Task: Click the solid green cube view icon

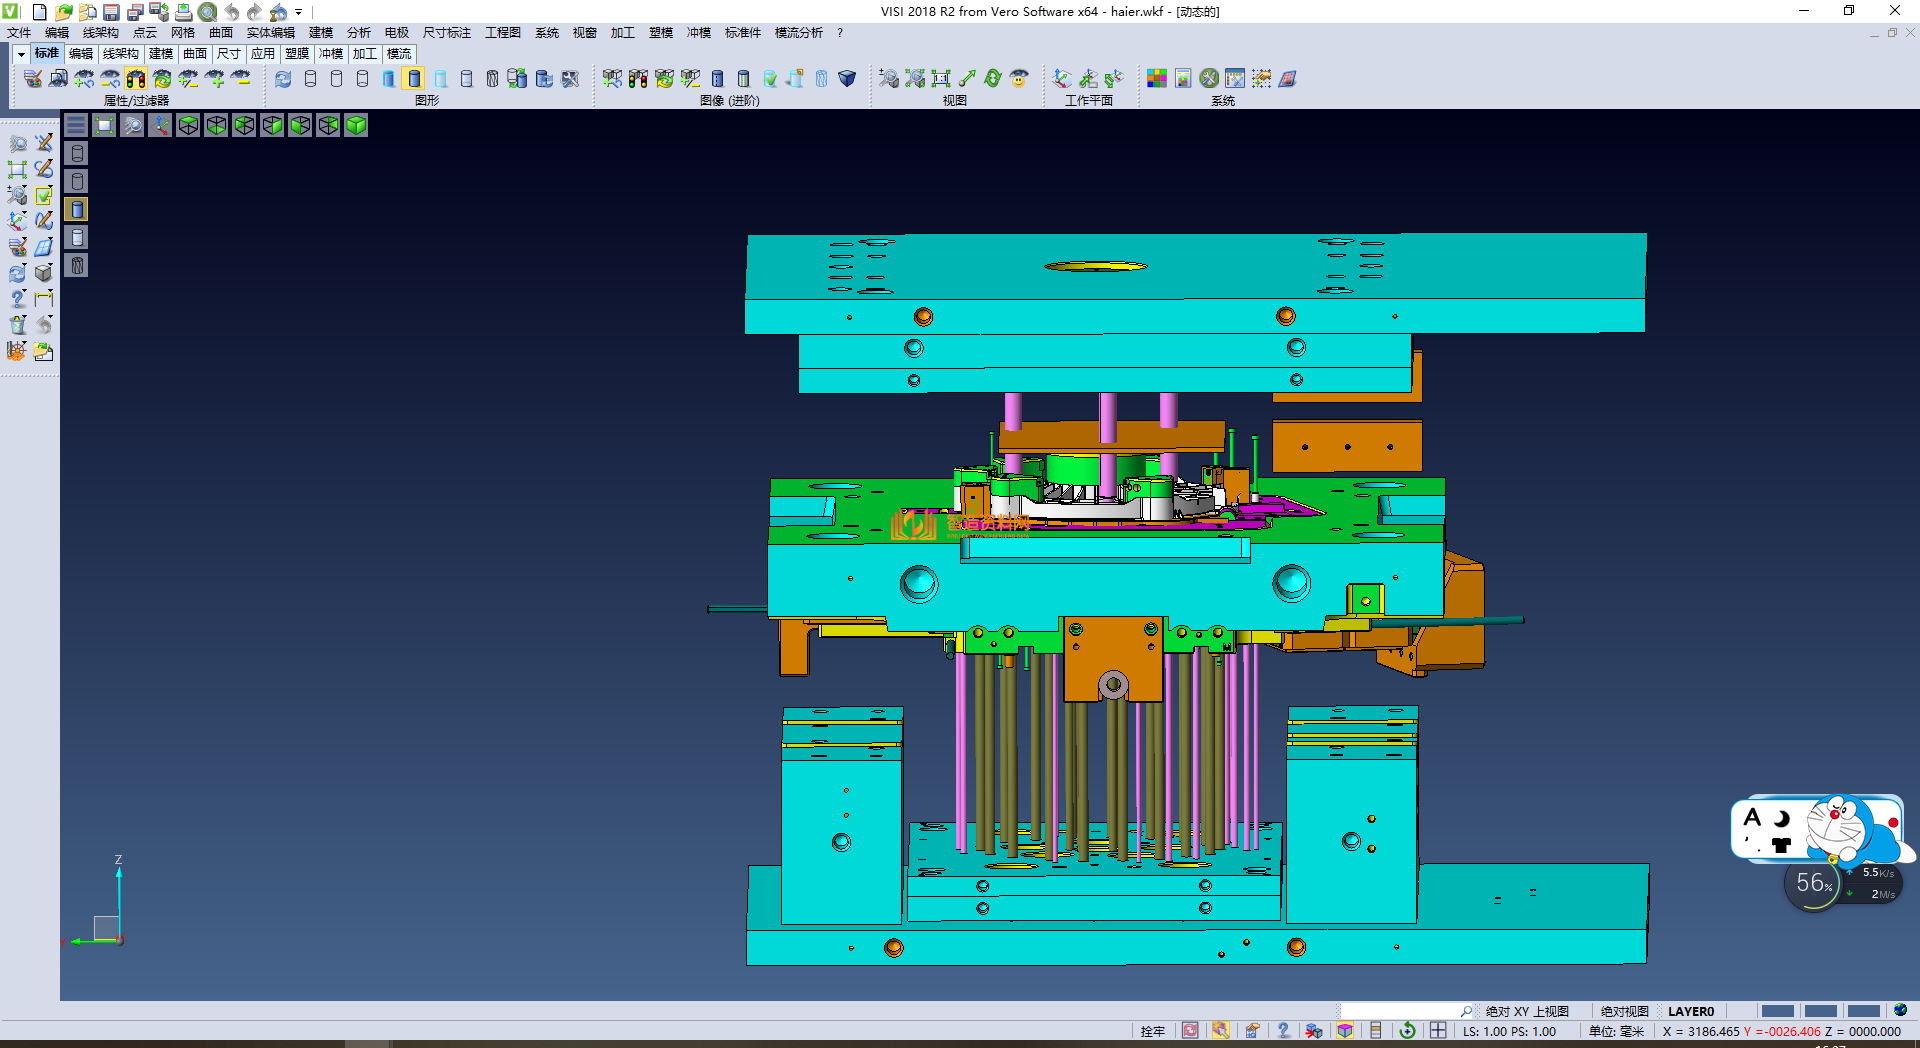Action: coord(356,125)
